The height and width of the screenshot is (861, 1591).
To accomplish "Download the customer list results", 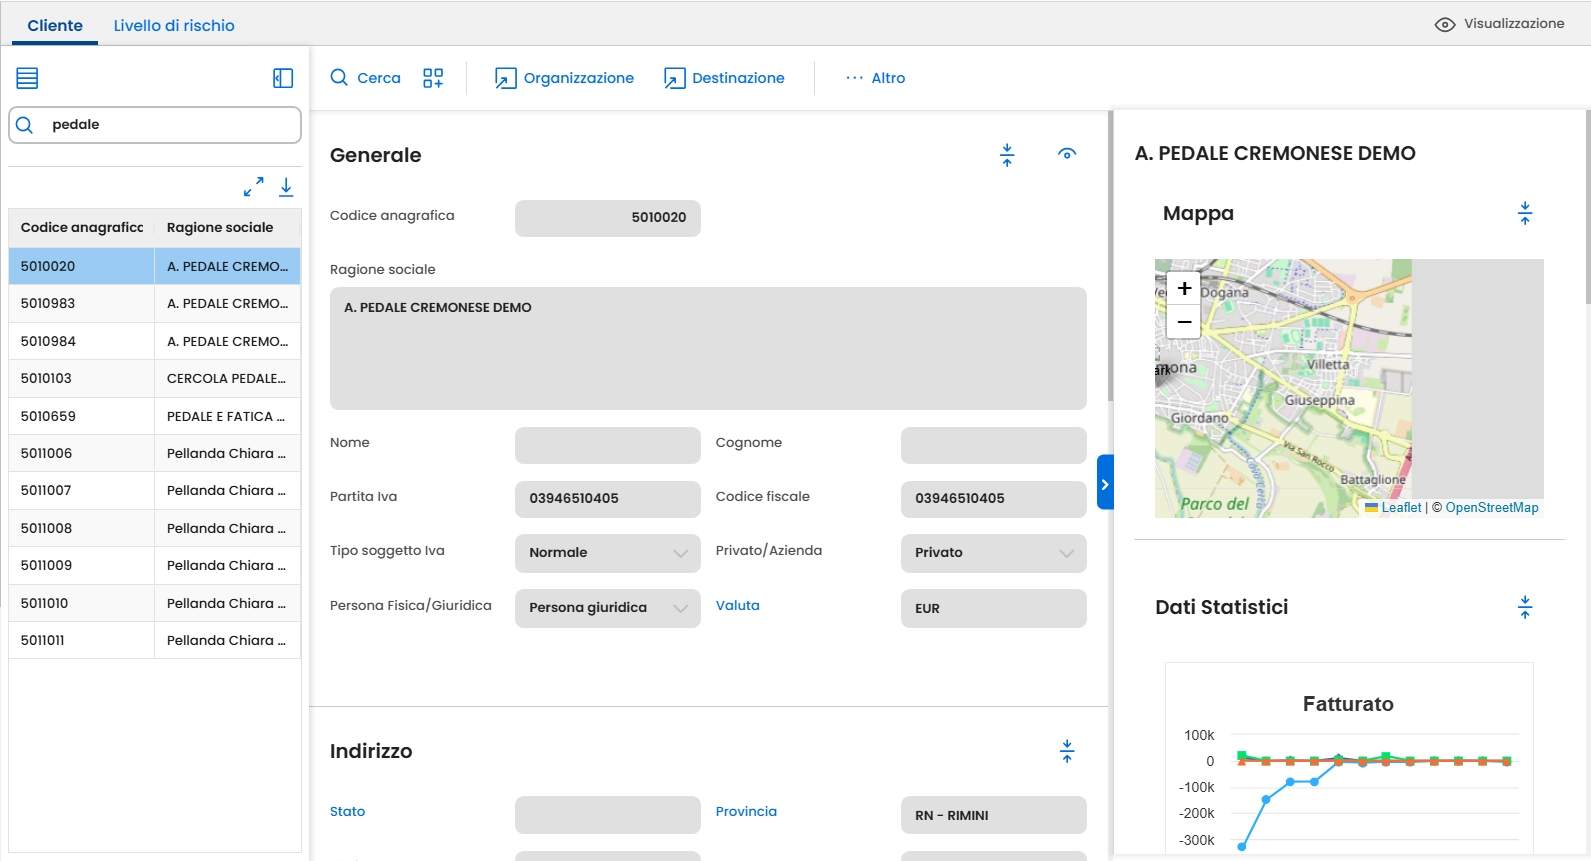I will point(286,187).
